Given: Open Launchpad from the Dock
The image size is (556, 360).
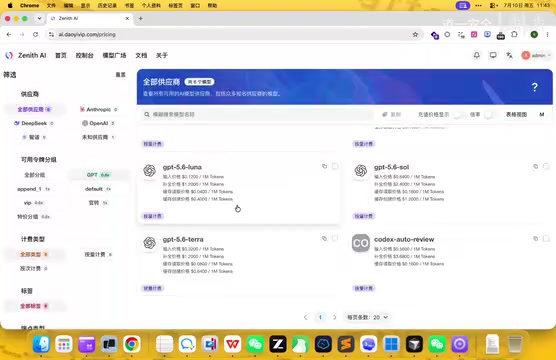Looking at the screenshot, I should tap(64, 344).
